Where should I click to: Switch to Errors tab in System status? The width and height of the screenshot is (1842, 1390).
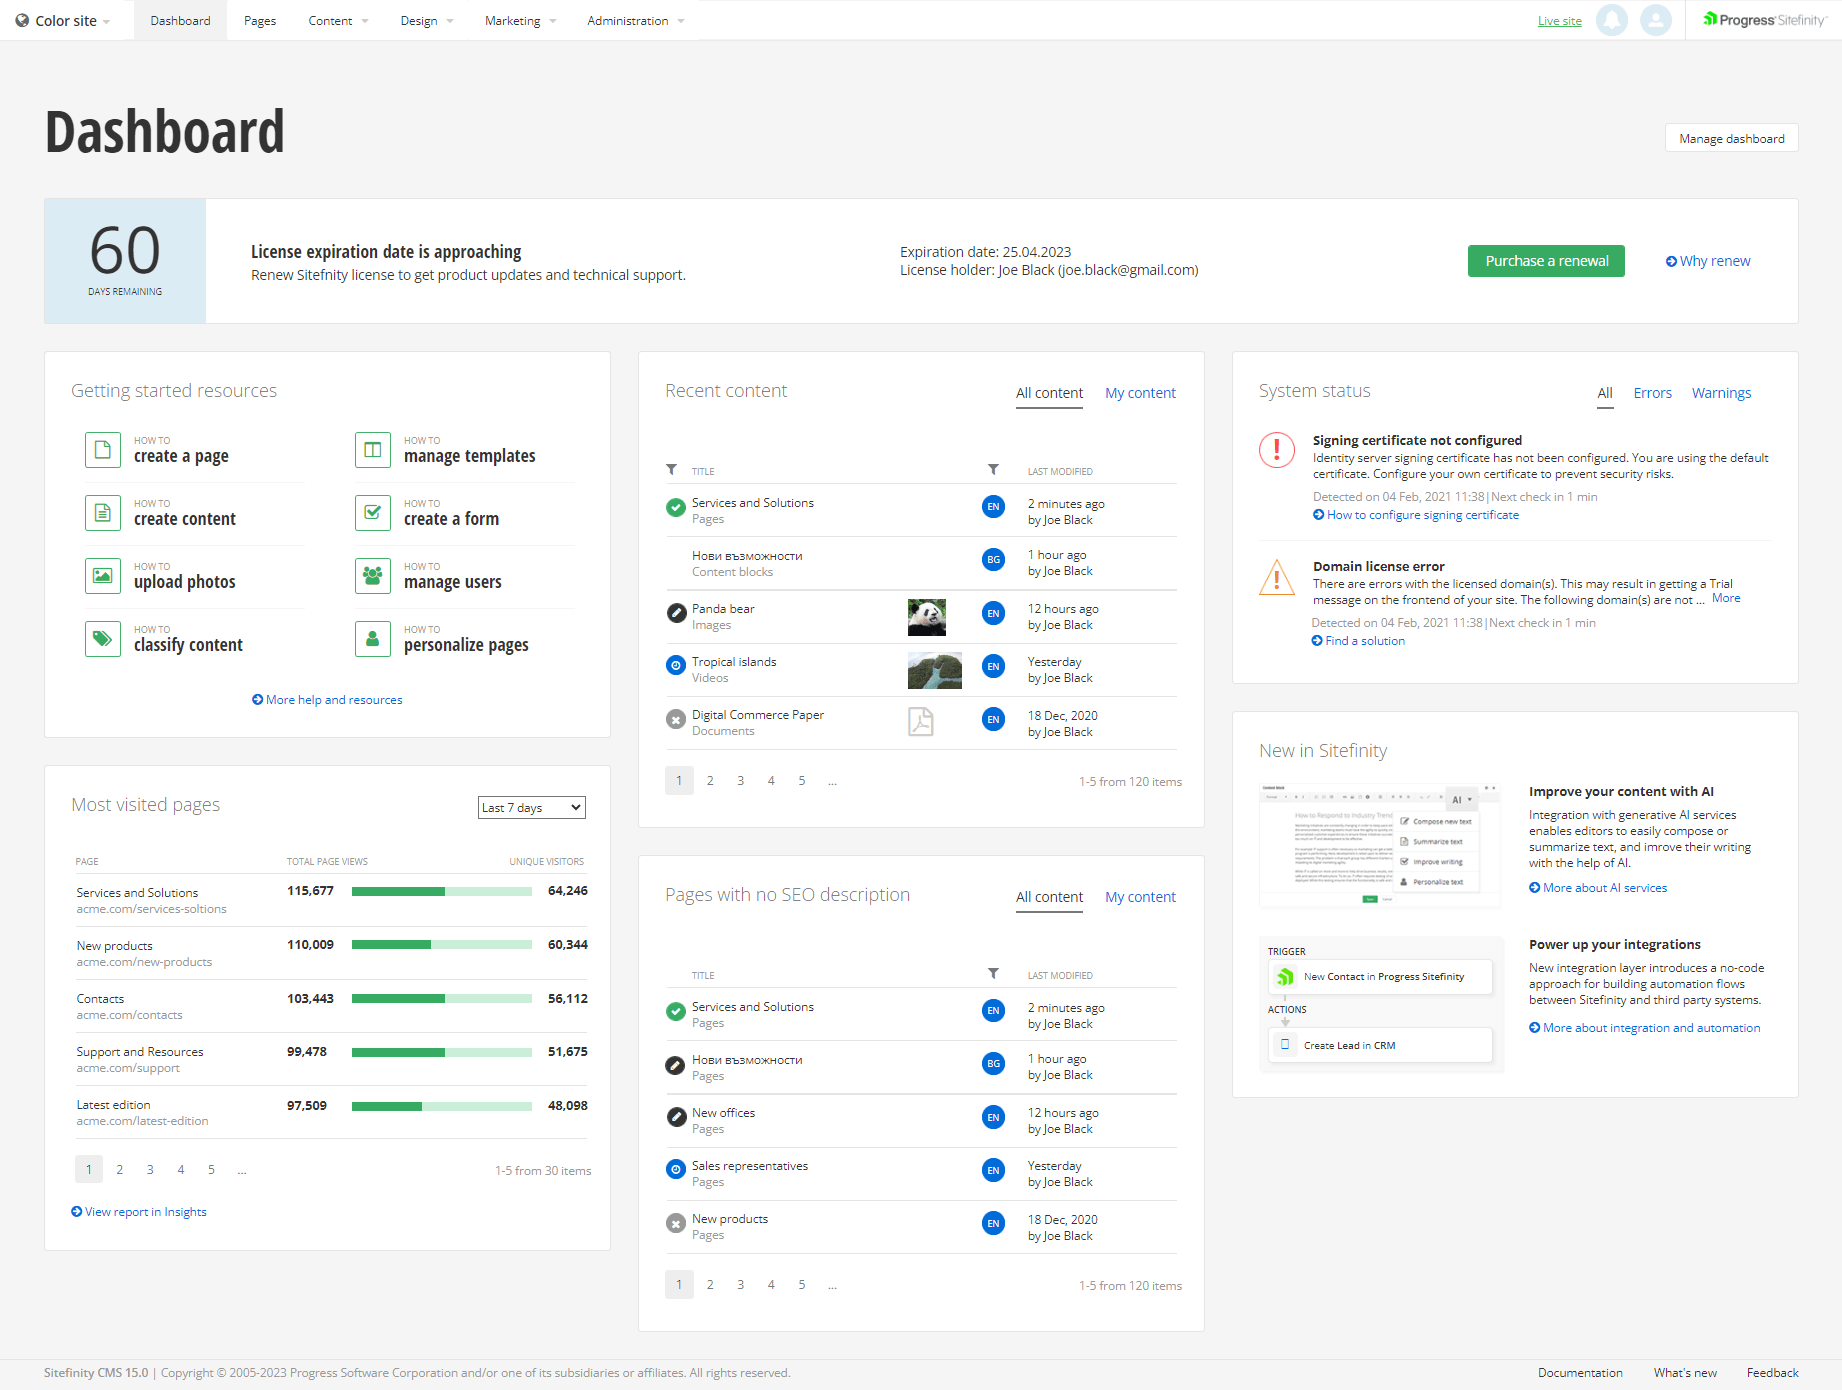tap(1652, 393)
